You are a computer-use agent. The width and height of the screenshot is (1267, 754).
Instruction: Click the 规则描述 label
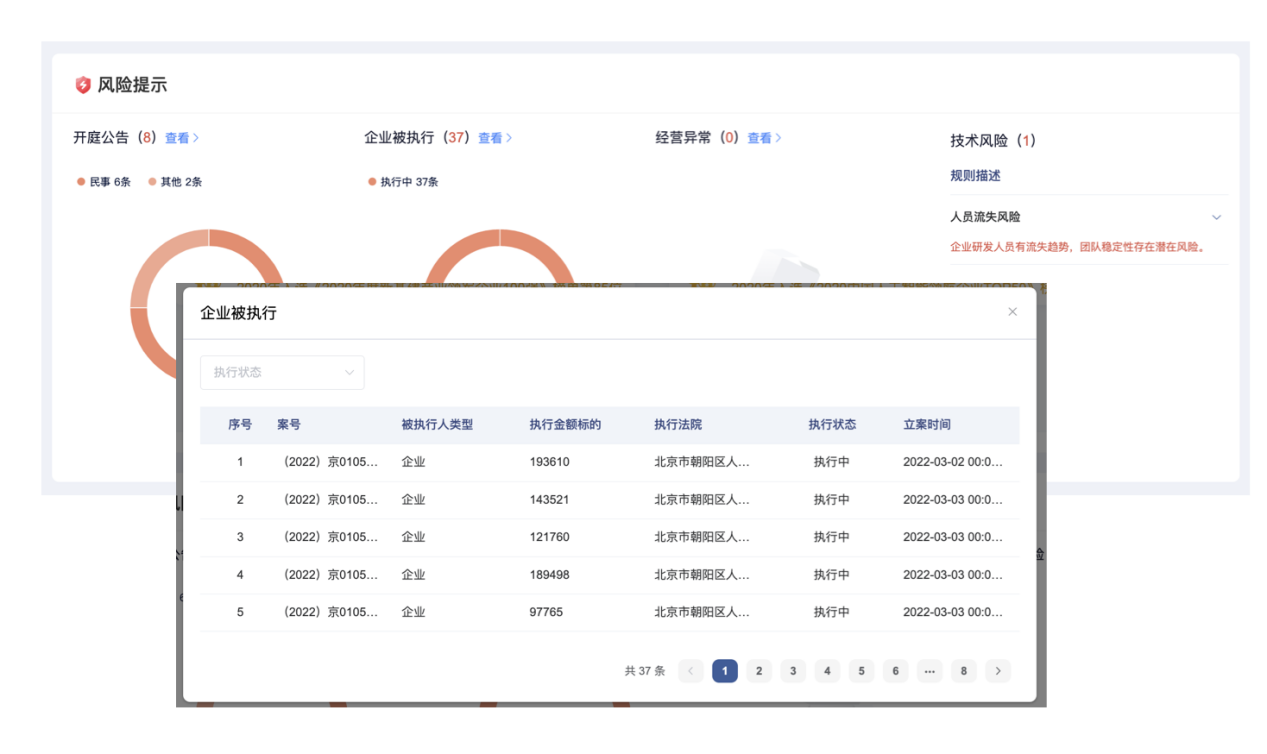click(975, 176)
